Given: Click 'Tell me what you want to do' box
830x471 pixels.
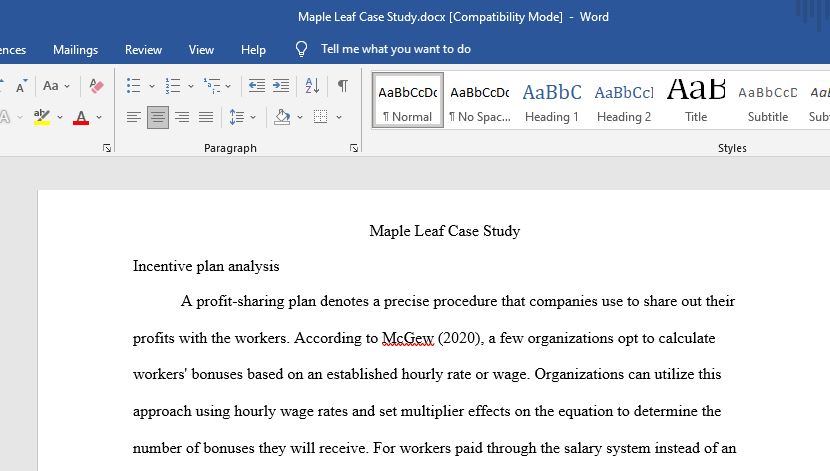Looking at the screenshot, I should (x=395, y=49).
